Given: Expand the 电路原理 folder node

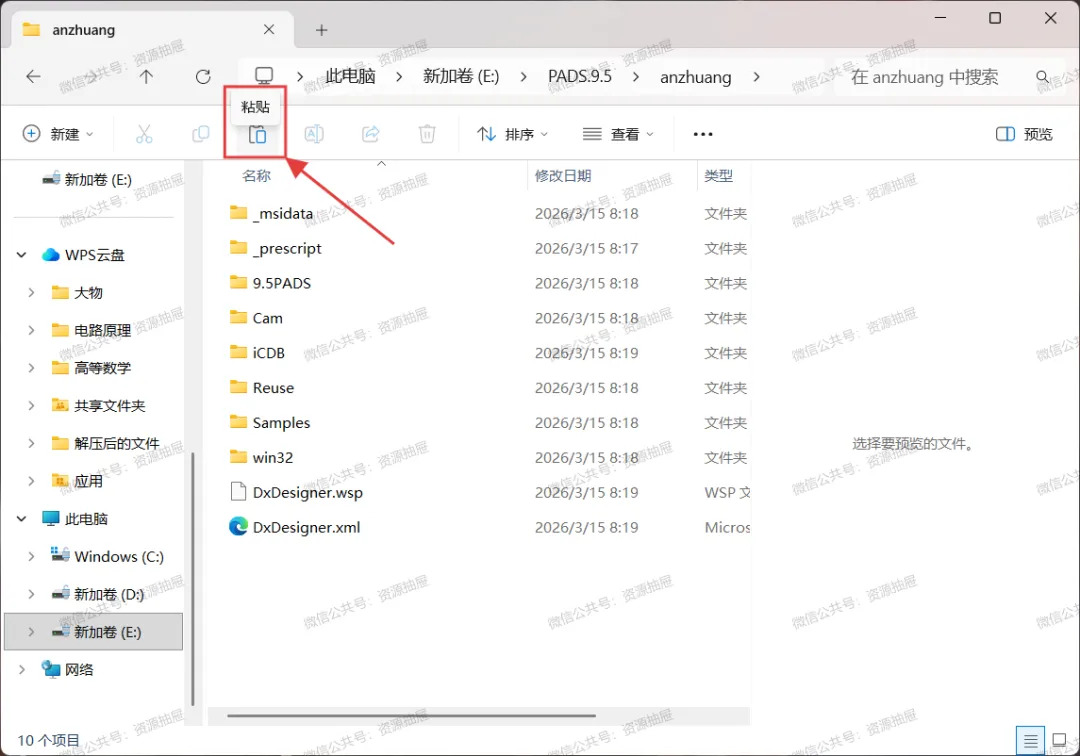Looking at the screenshot, I should [x=31, y=330].
